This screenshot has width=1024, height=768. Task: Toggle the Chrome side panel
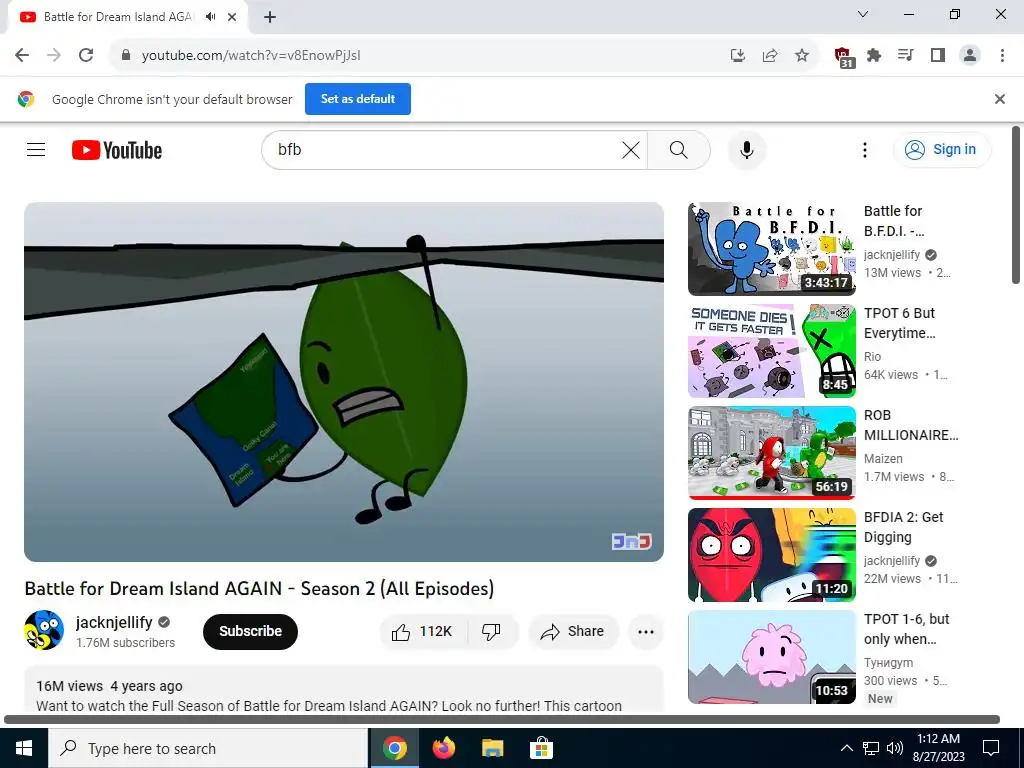[x=938, y=56]
